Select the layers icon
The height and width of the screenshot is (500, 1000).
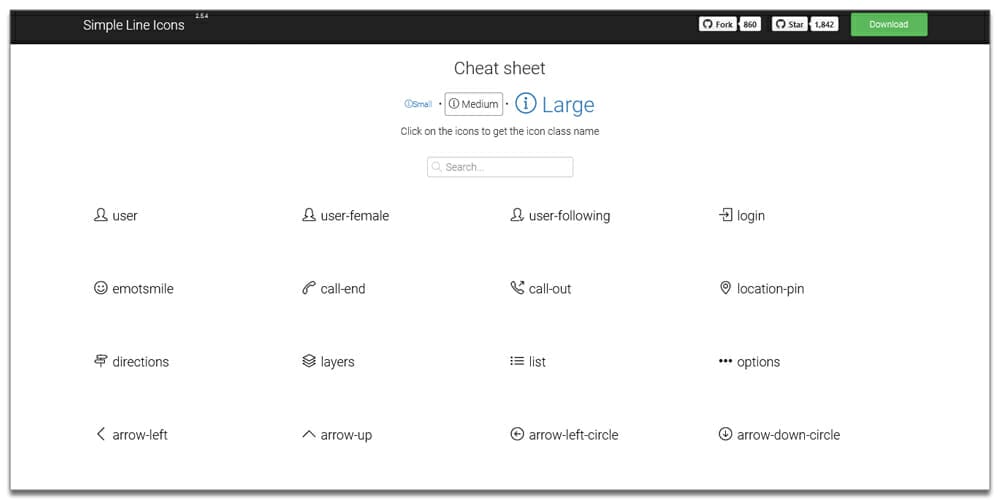pos(309,361)
